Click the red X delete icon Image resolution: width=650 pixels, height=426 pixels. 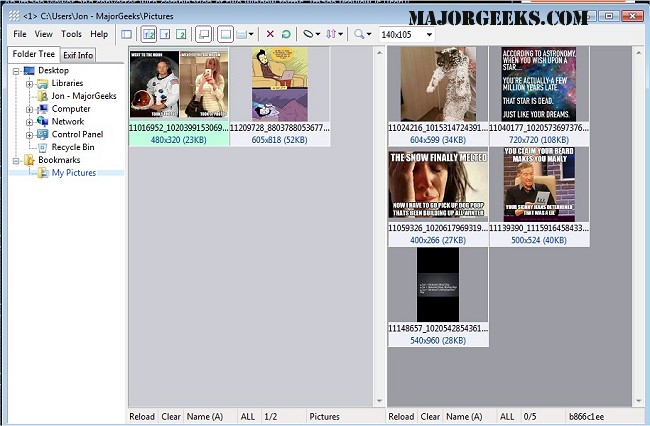[270, 34]
